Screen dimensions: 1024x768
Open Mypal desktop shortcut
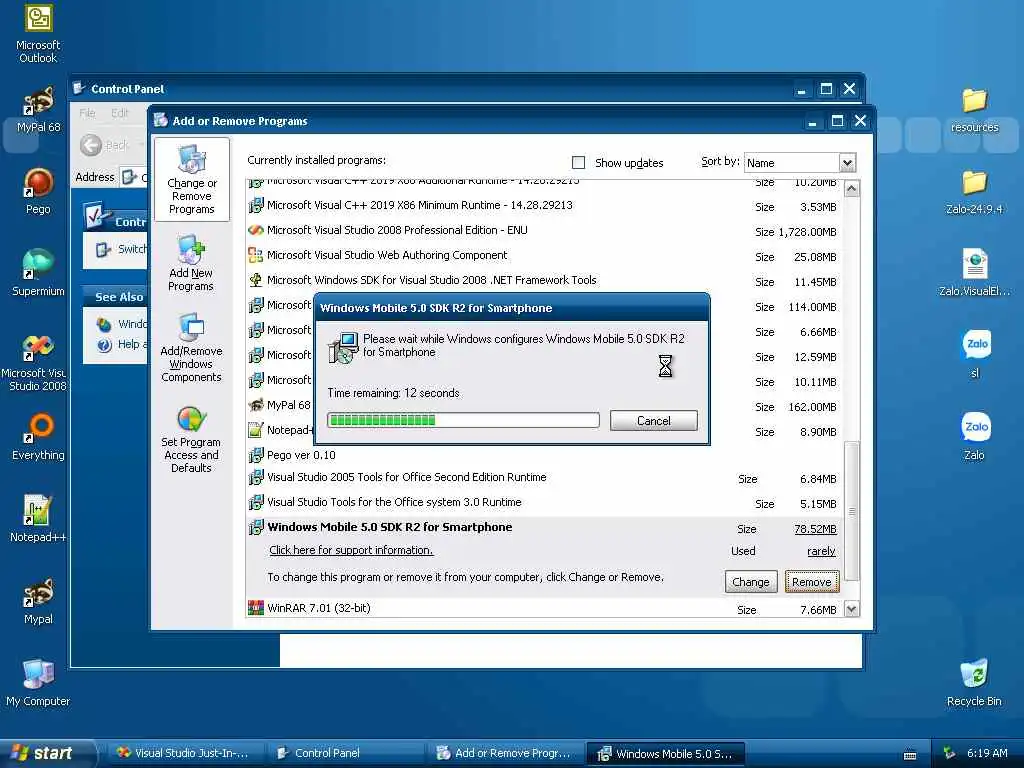coord(38,601)
